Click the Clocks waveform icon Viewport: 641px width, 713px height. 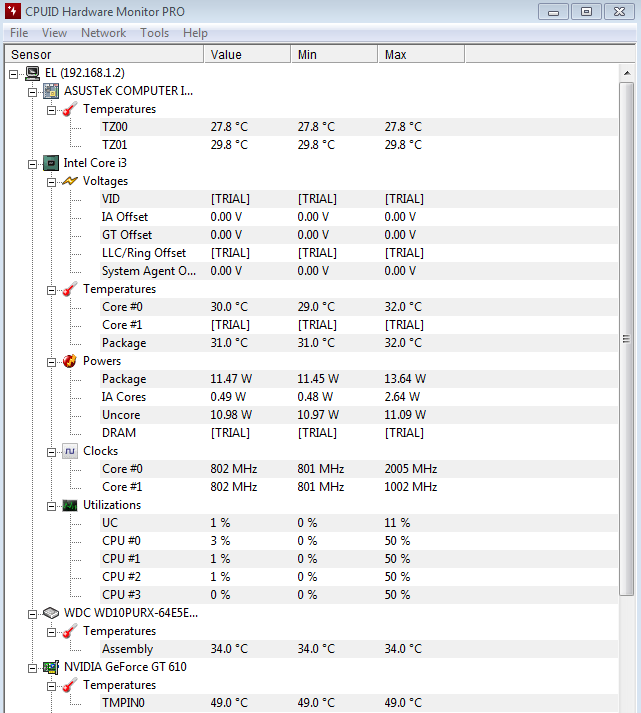tap(70, 451)
